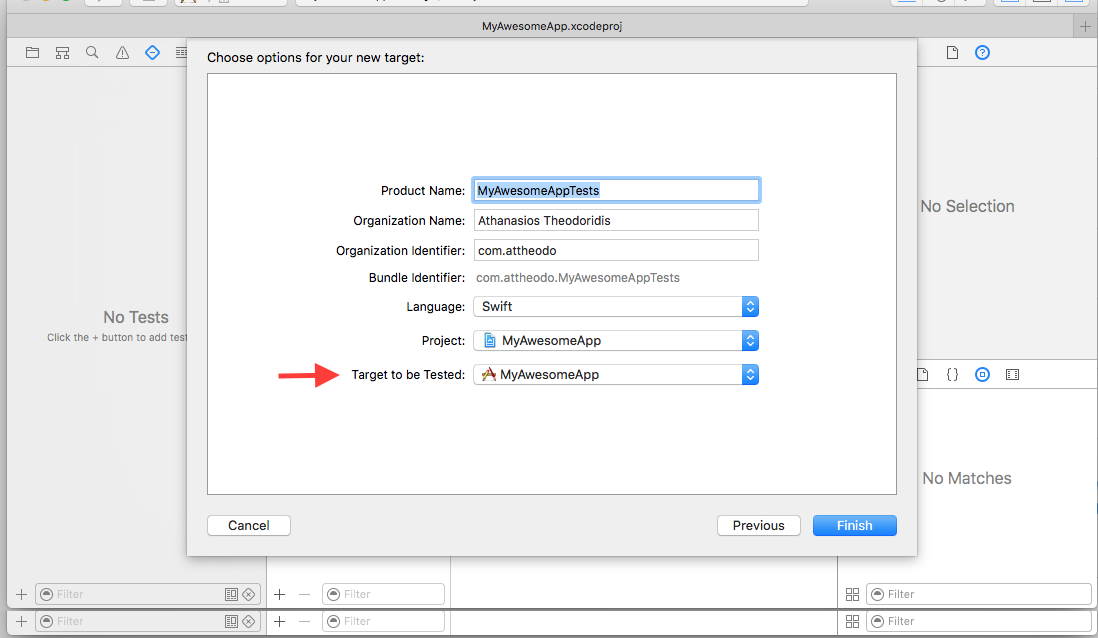Open the File Template library icon
The height and width of the screenshot is (638, 1098).
tap(922, 375)
